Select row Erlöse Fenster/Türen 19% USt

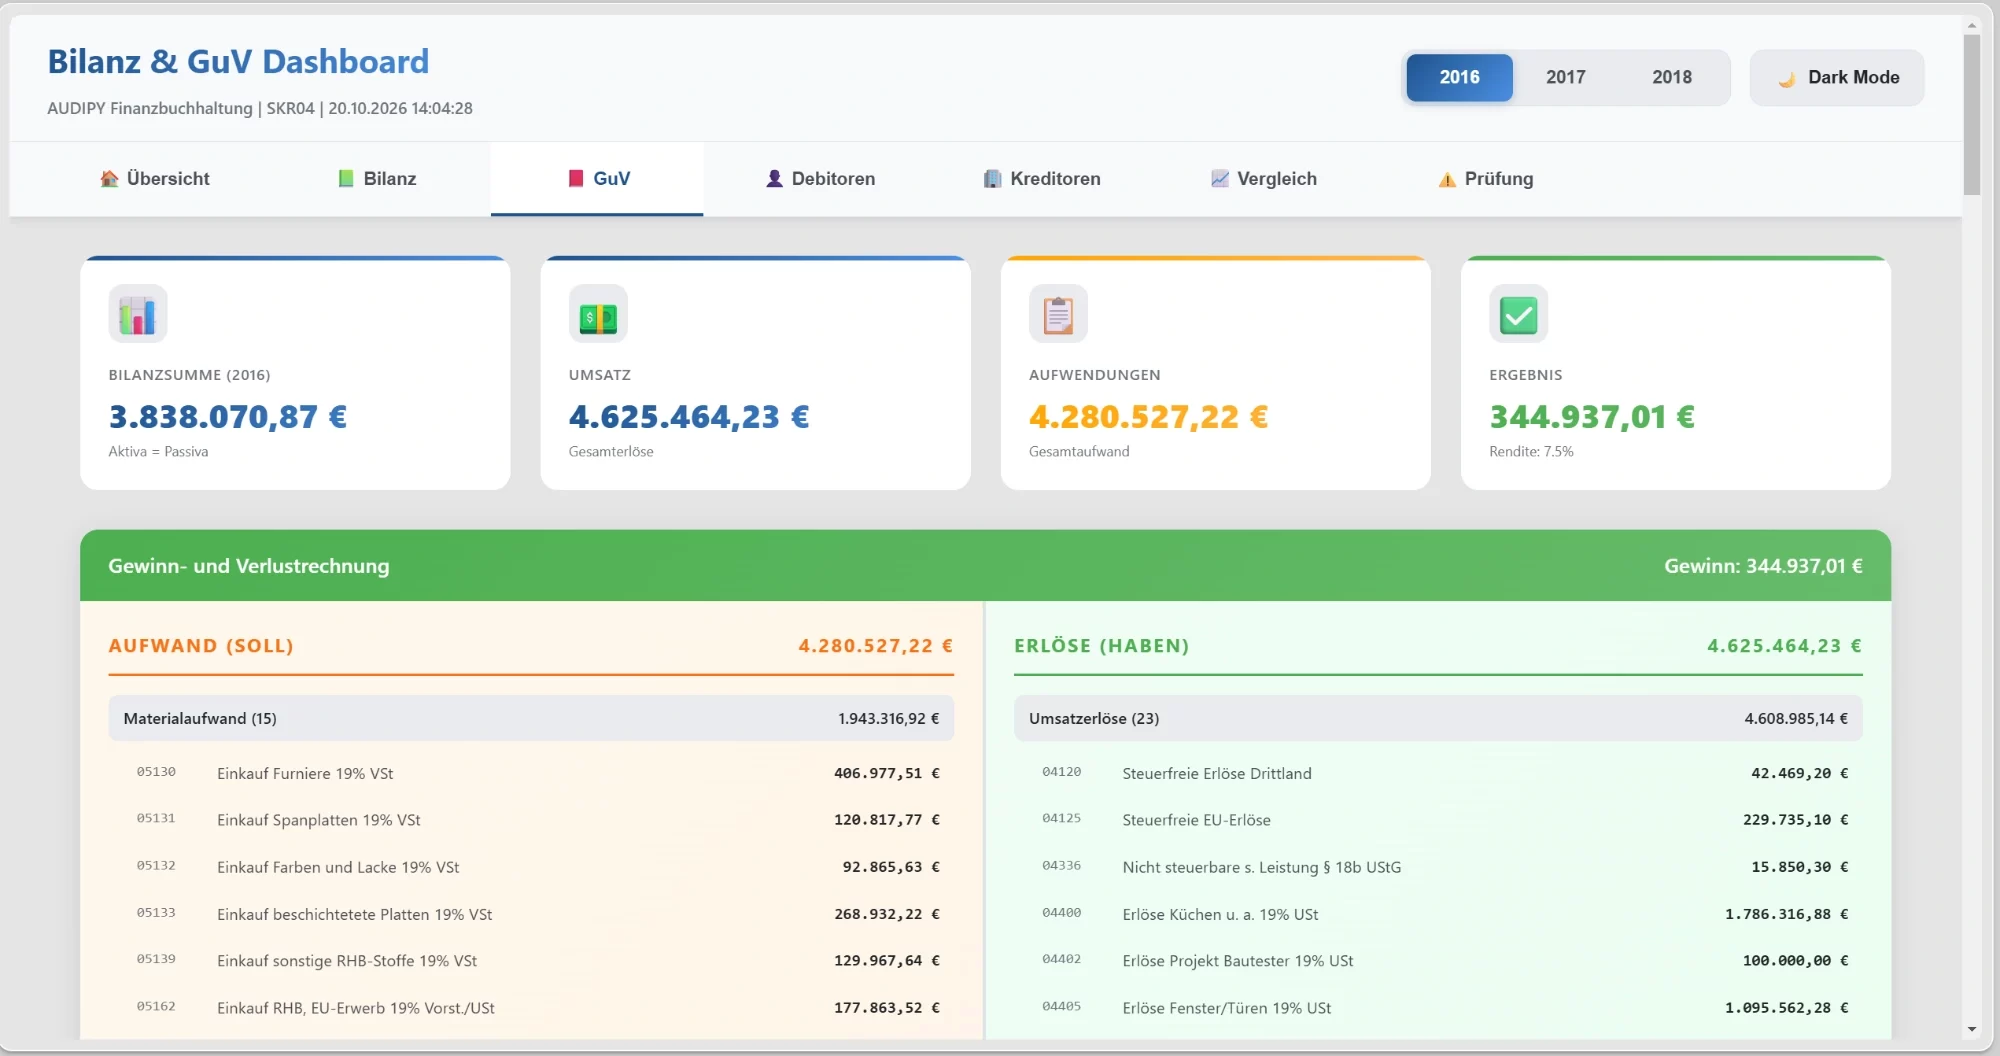click(x=1438, y=1008)
